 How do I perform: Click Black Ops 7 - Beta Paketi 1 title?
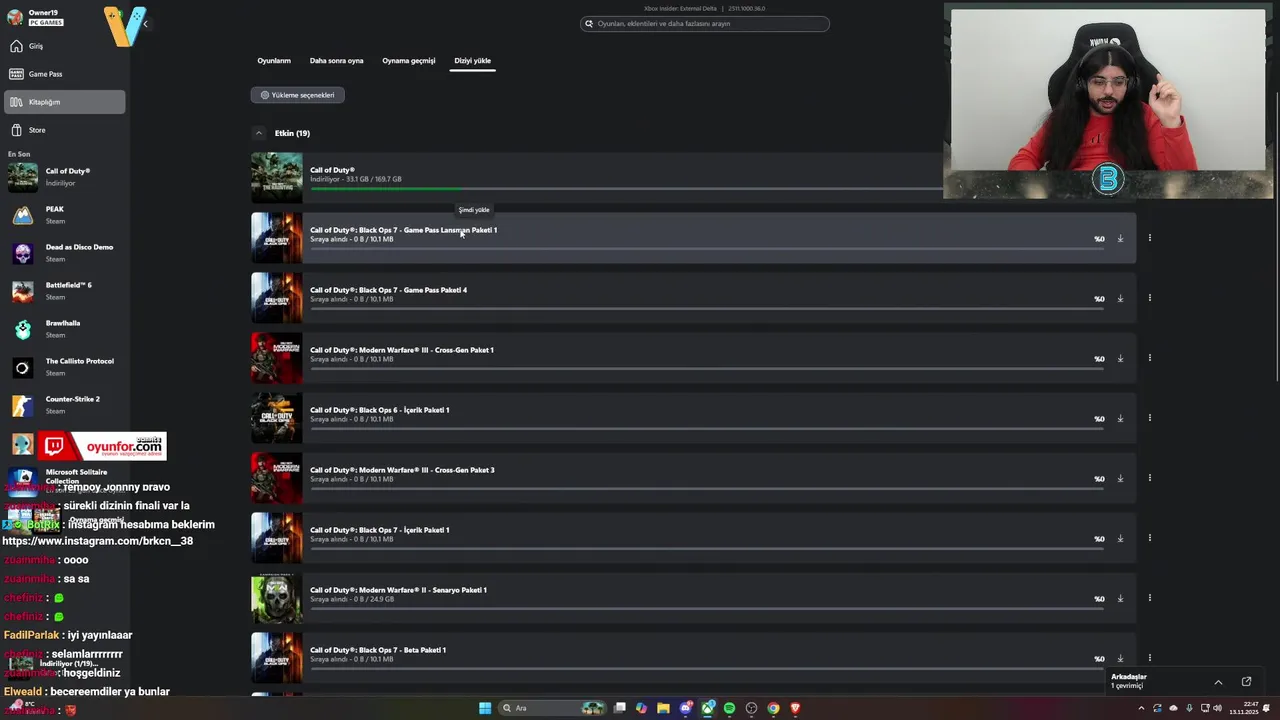click(x=378, y=650)
